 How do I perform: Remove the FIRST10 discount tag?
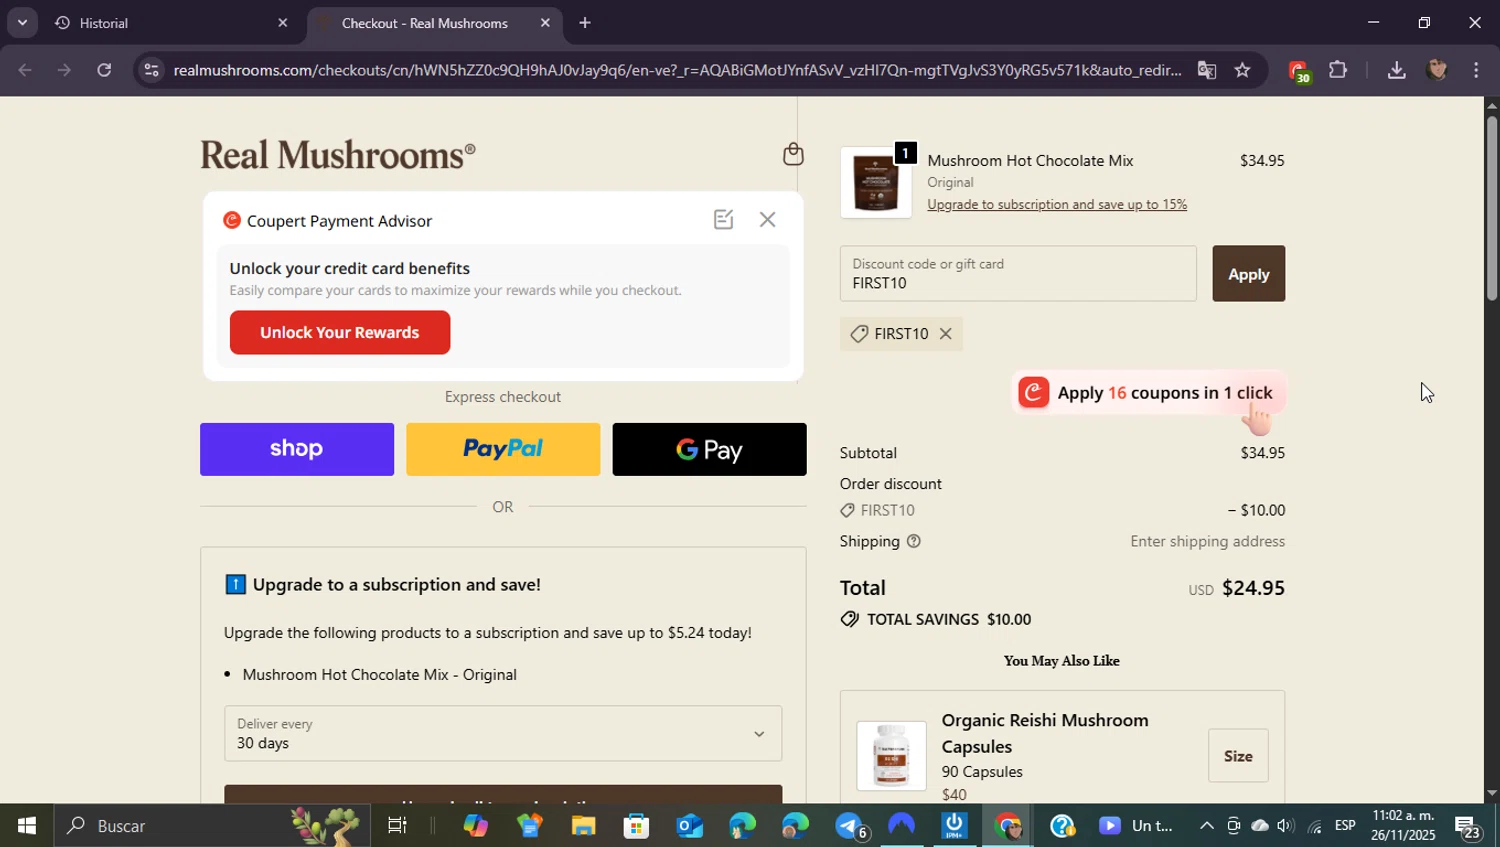(x=945, y=334)
